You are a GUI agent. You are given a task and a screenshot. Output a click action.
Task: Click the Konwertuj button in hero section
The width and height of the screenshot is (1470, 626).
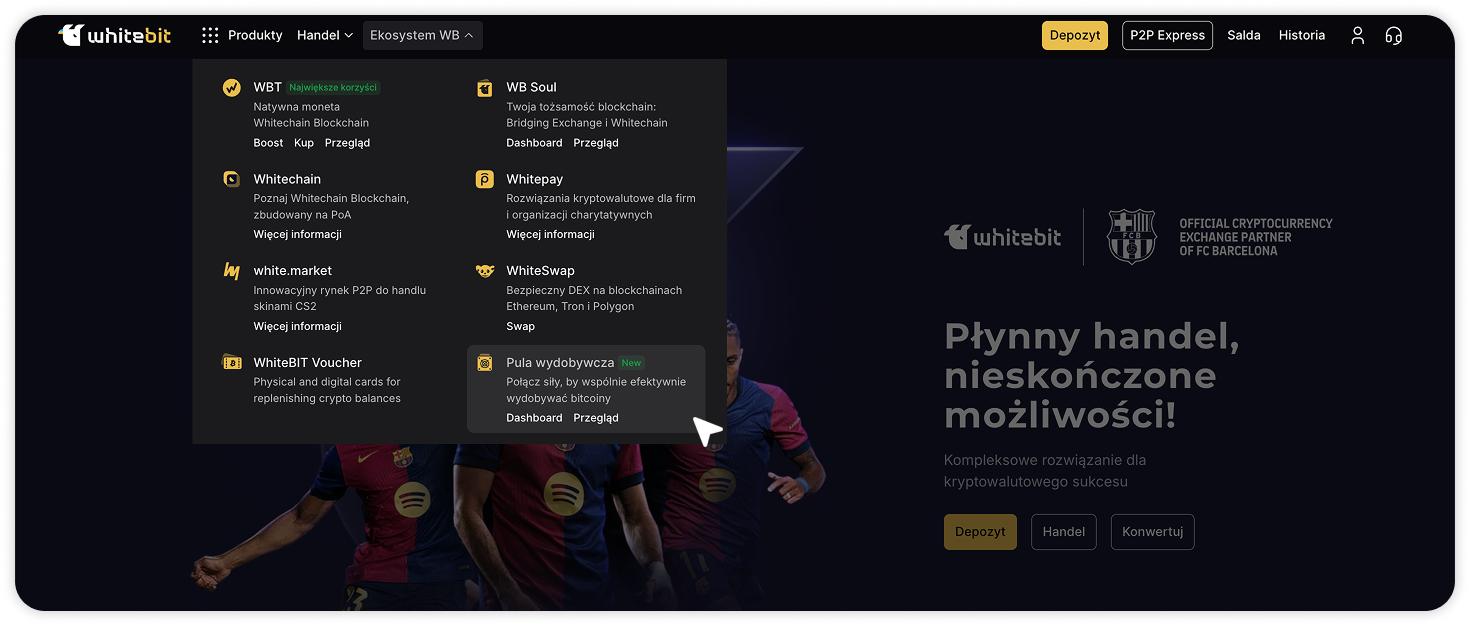1152,532
